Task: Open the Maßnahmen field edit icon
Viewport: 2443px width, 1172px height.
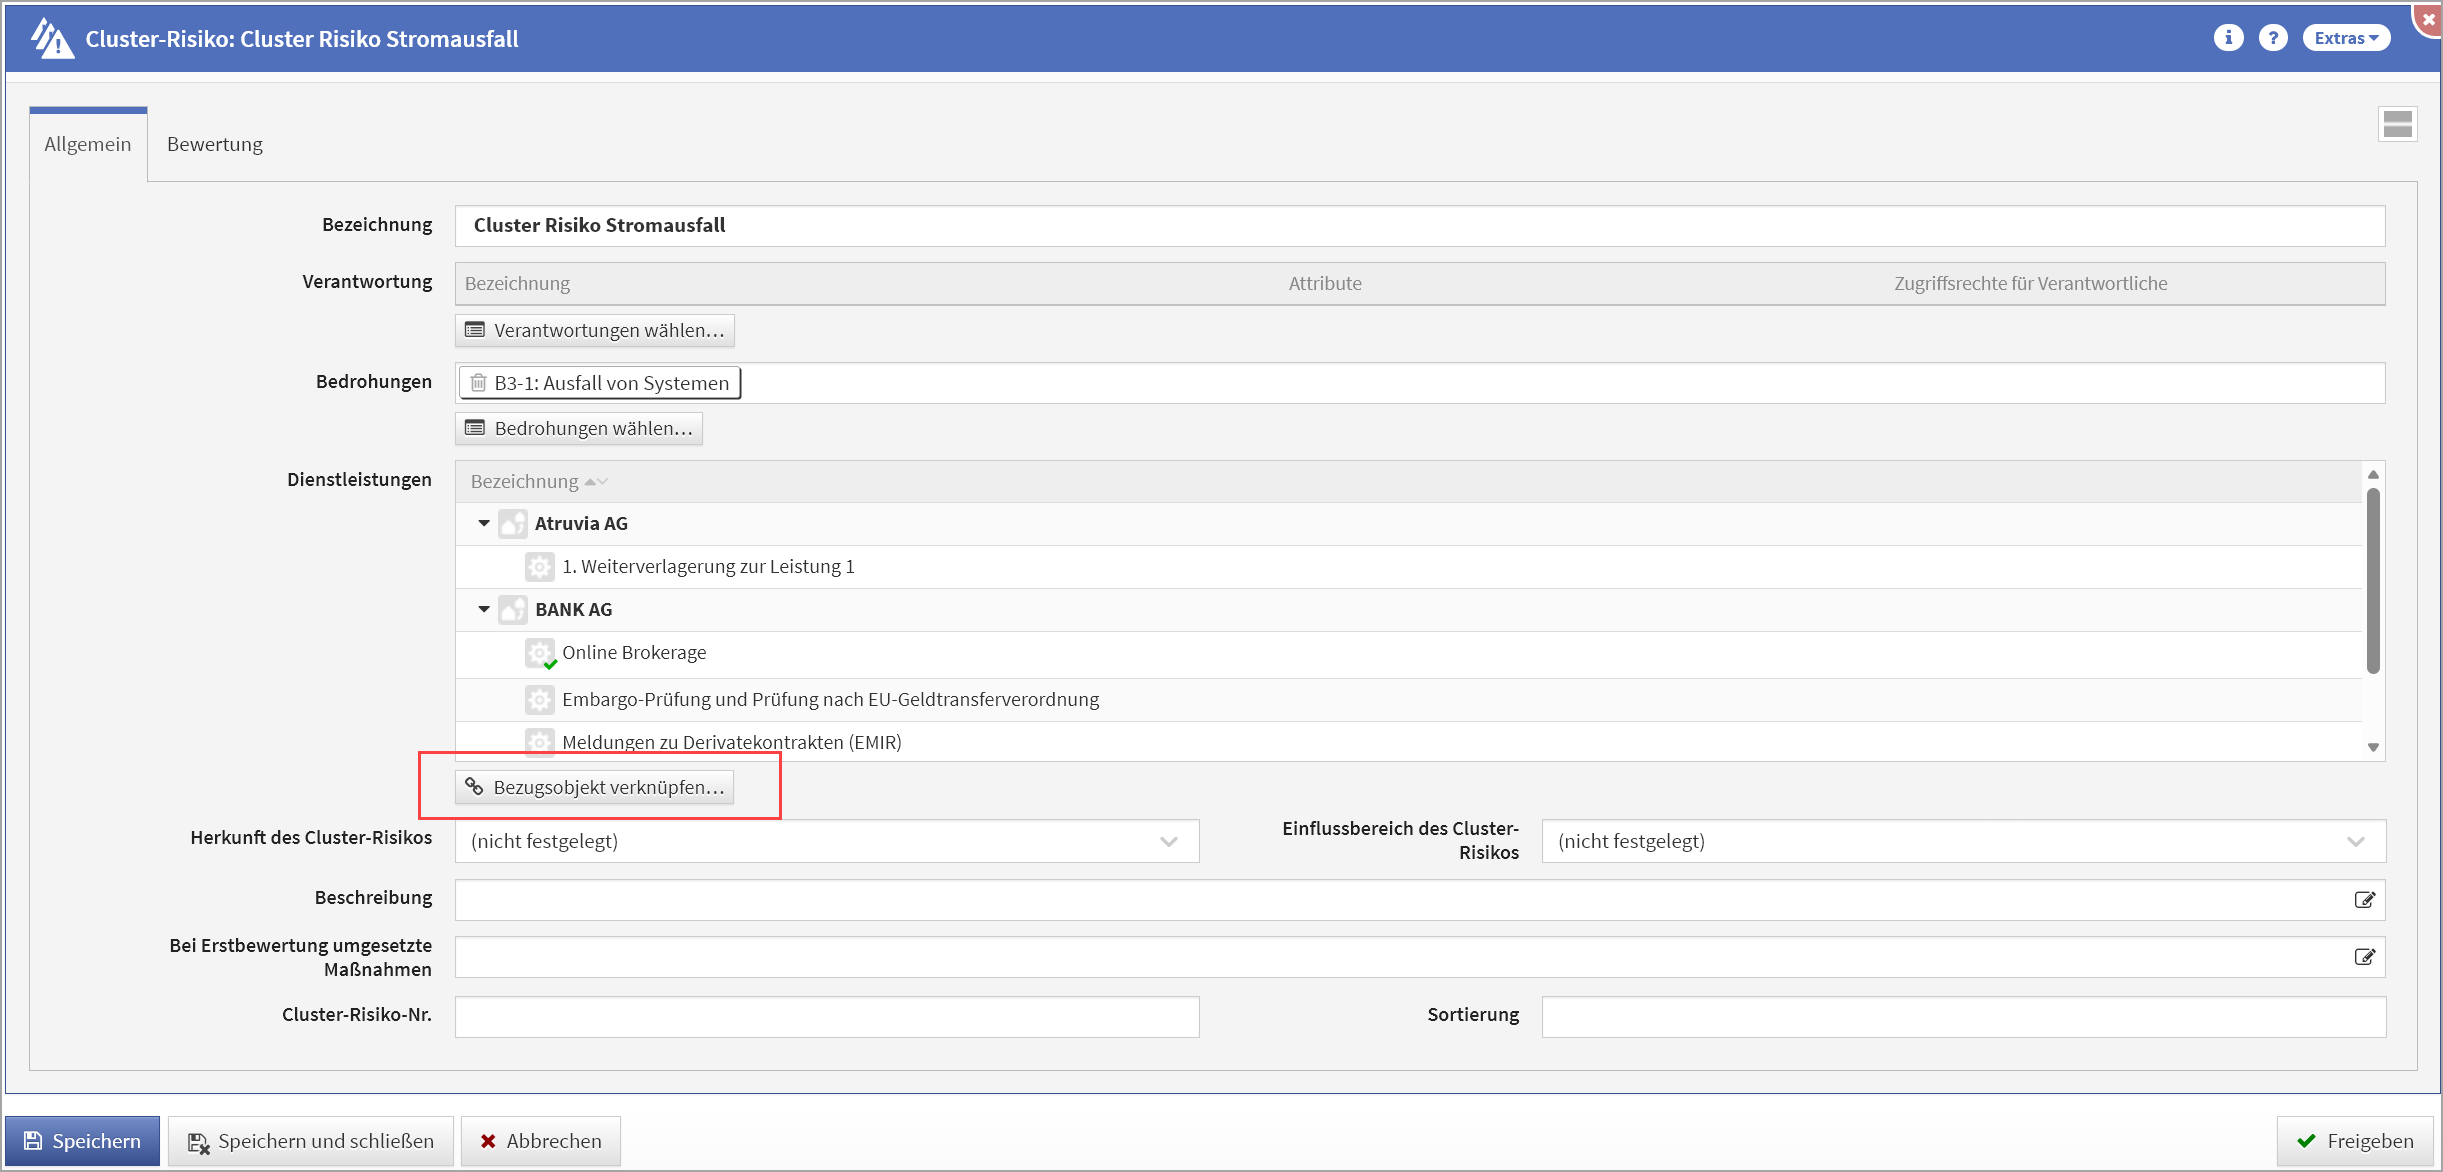Action: 2364,957
